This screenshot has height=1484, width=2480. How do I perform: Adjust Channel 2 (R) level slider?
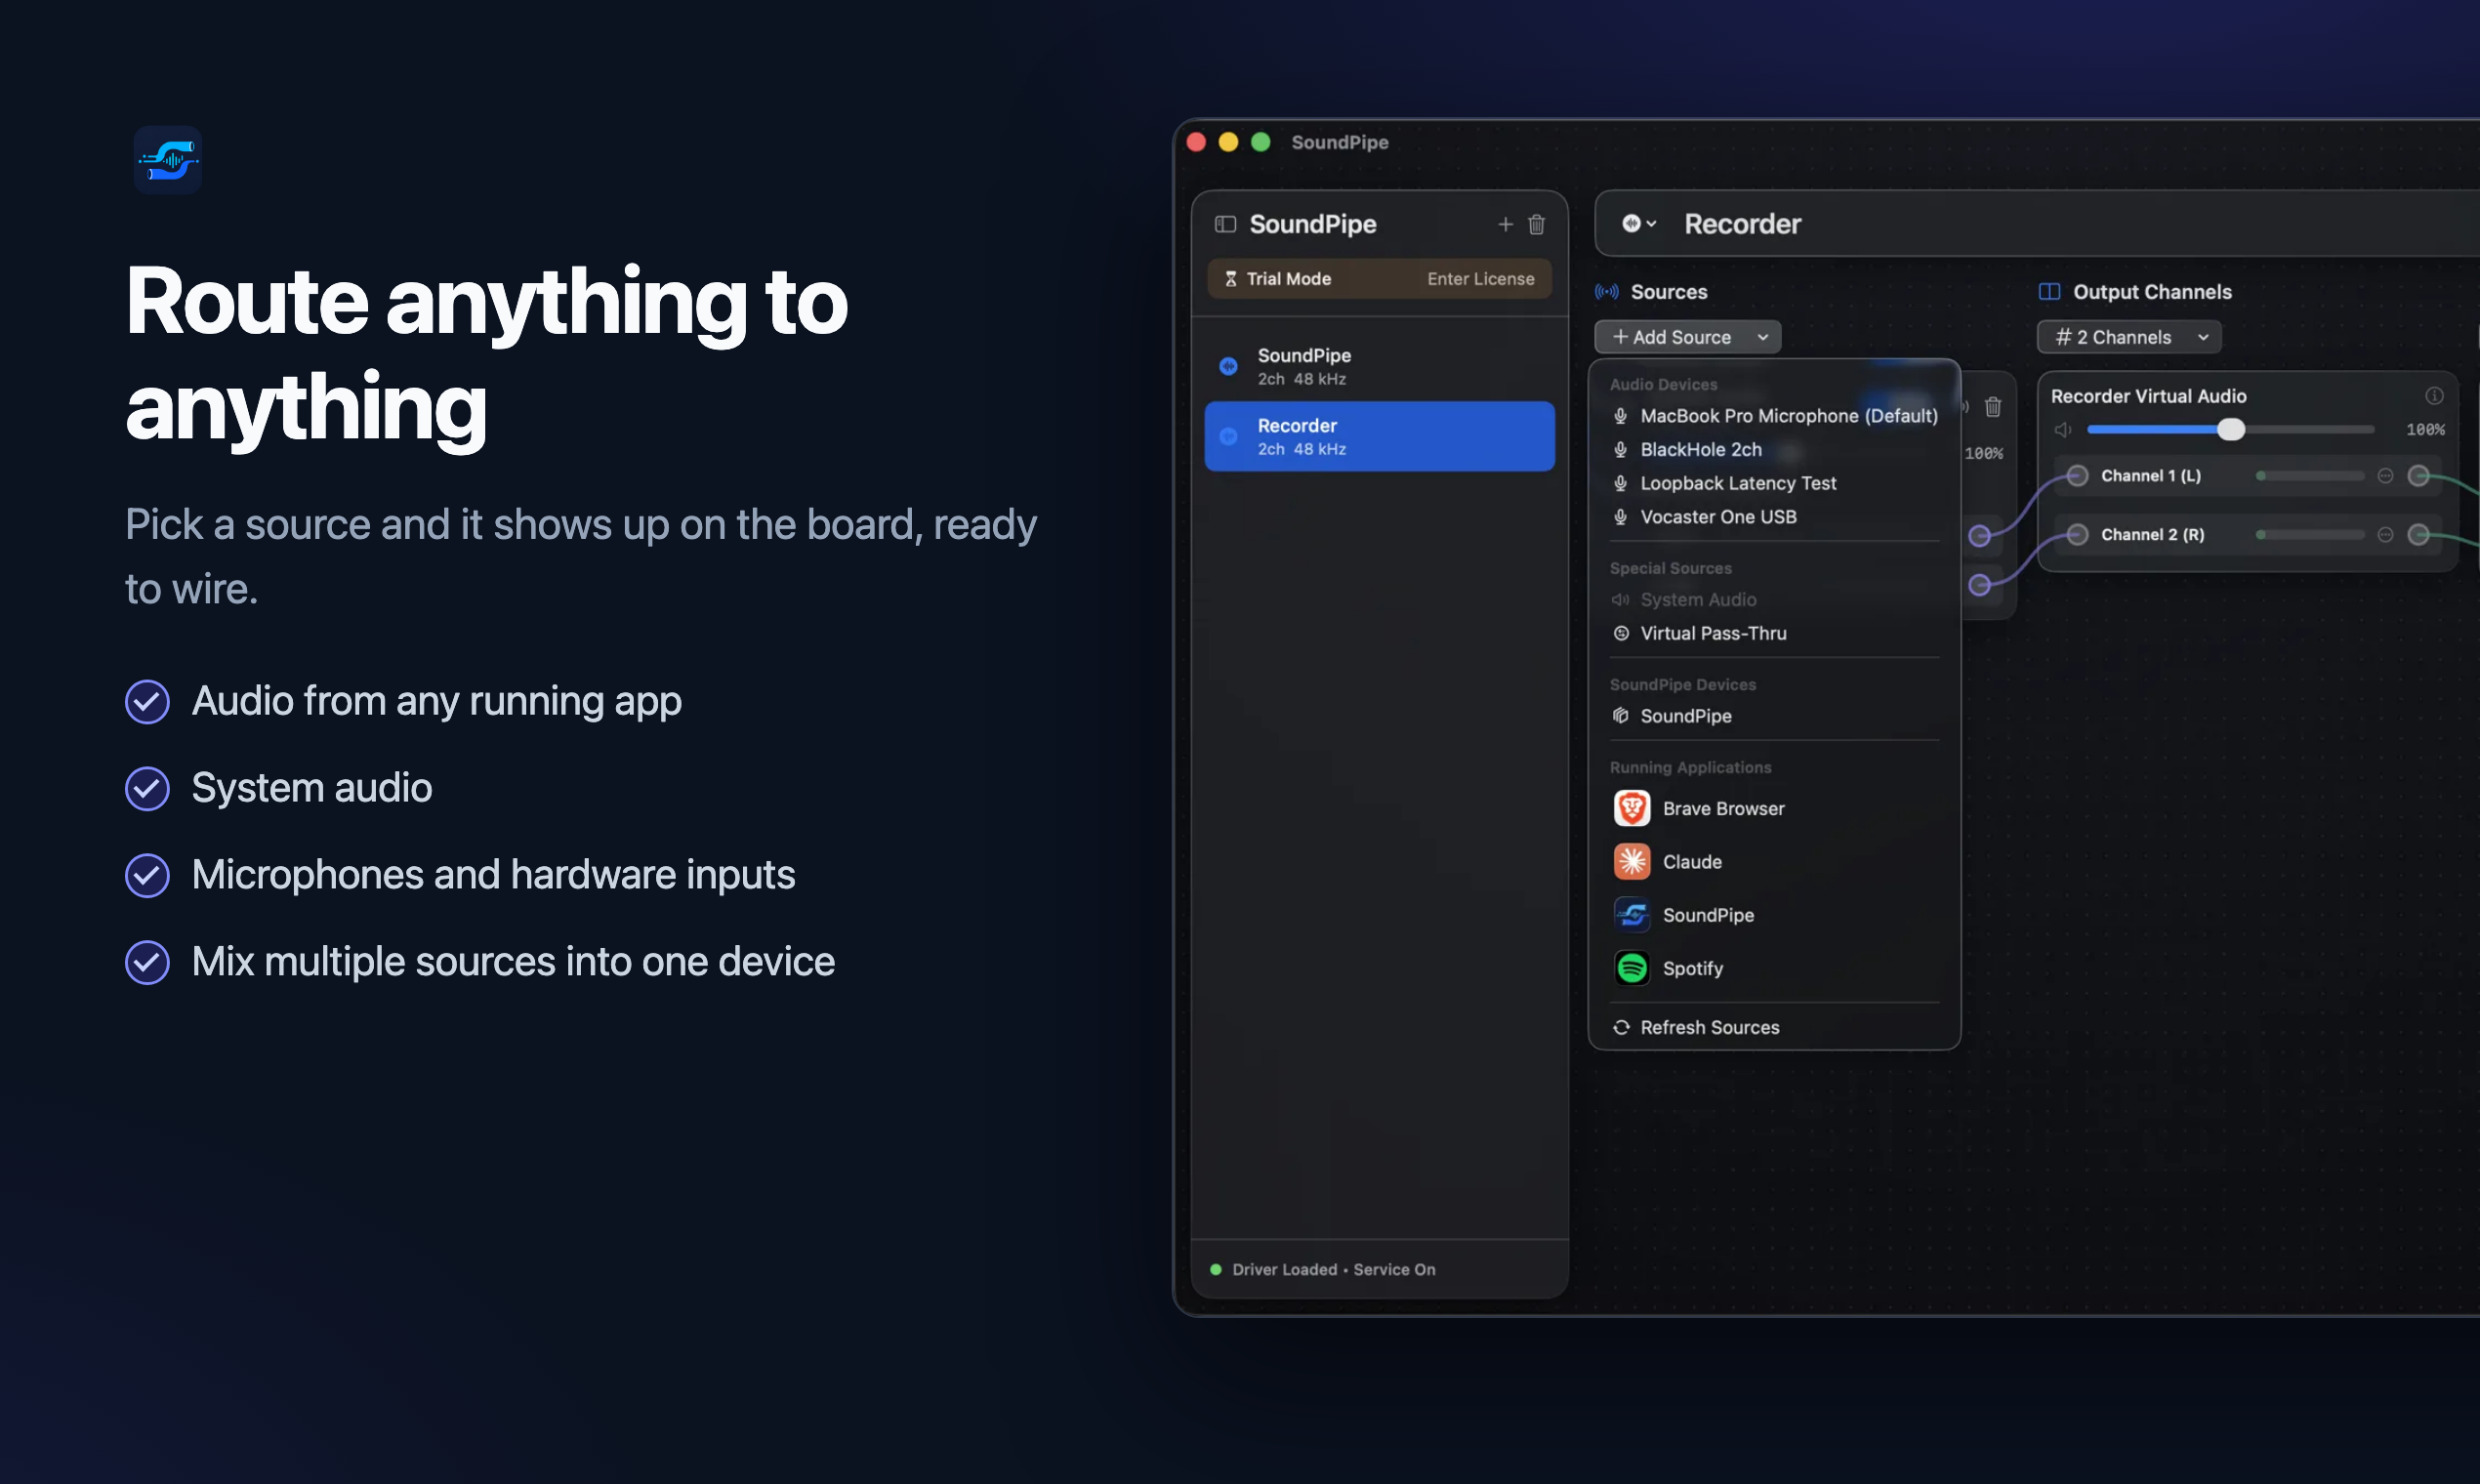tap(2310, 535)
